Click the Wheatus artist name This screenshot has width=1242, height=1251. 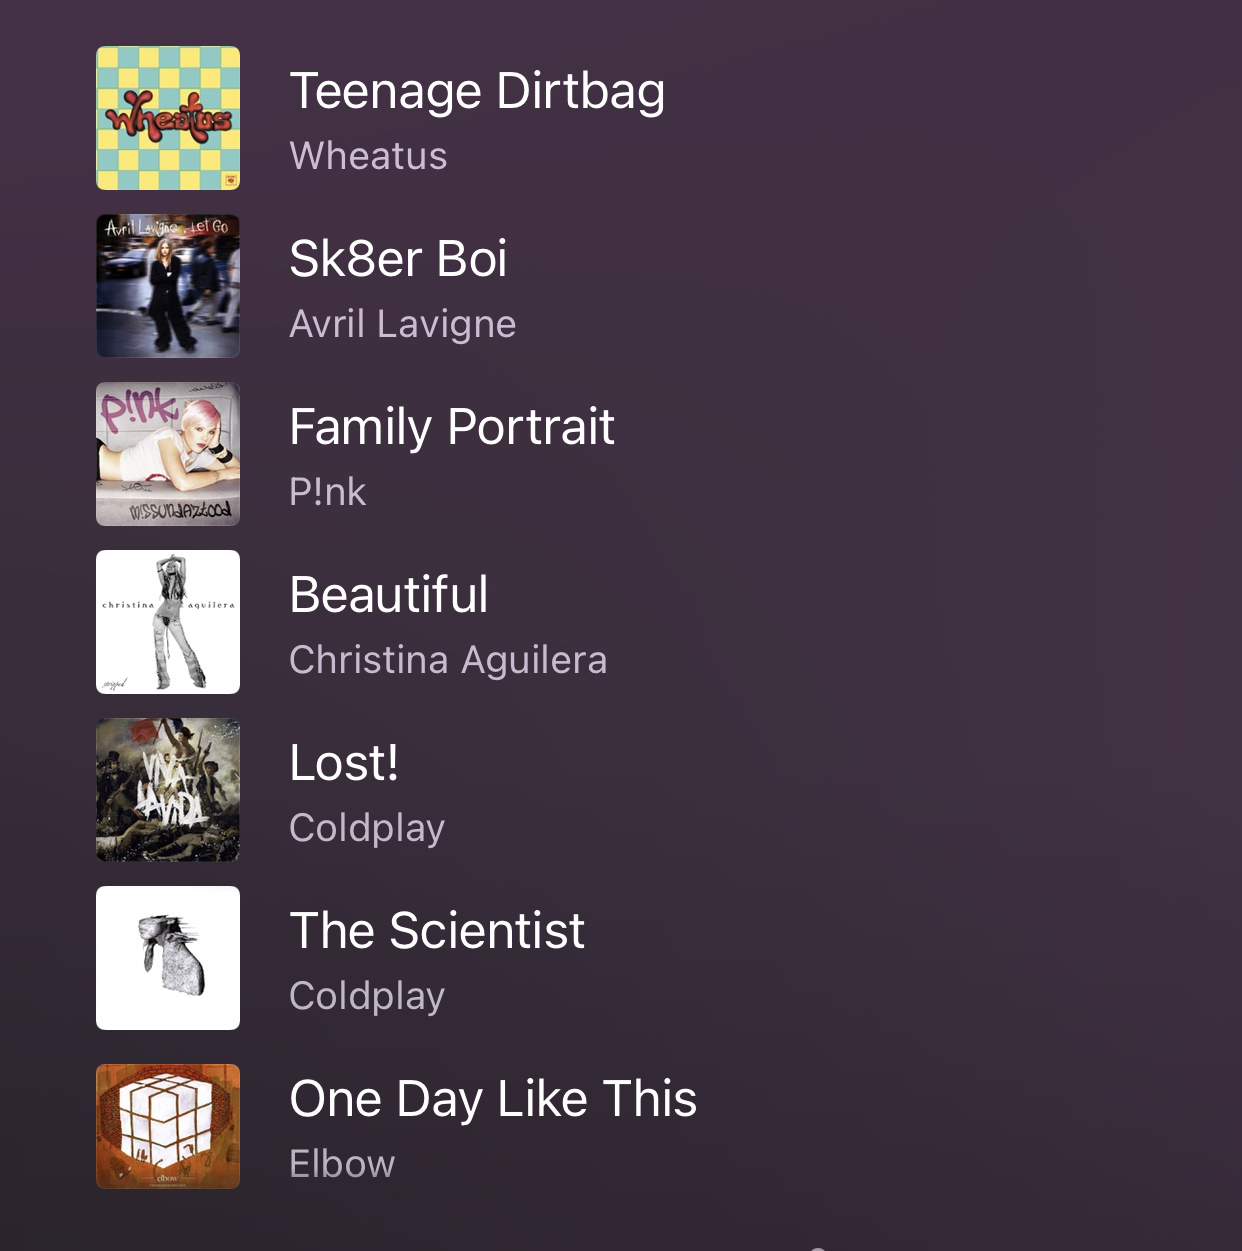[x=368, y=156]
